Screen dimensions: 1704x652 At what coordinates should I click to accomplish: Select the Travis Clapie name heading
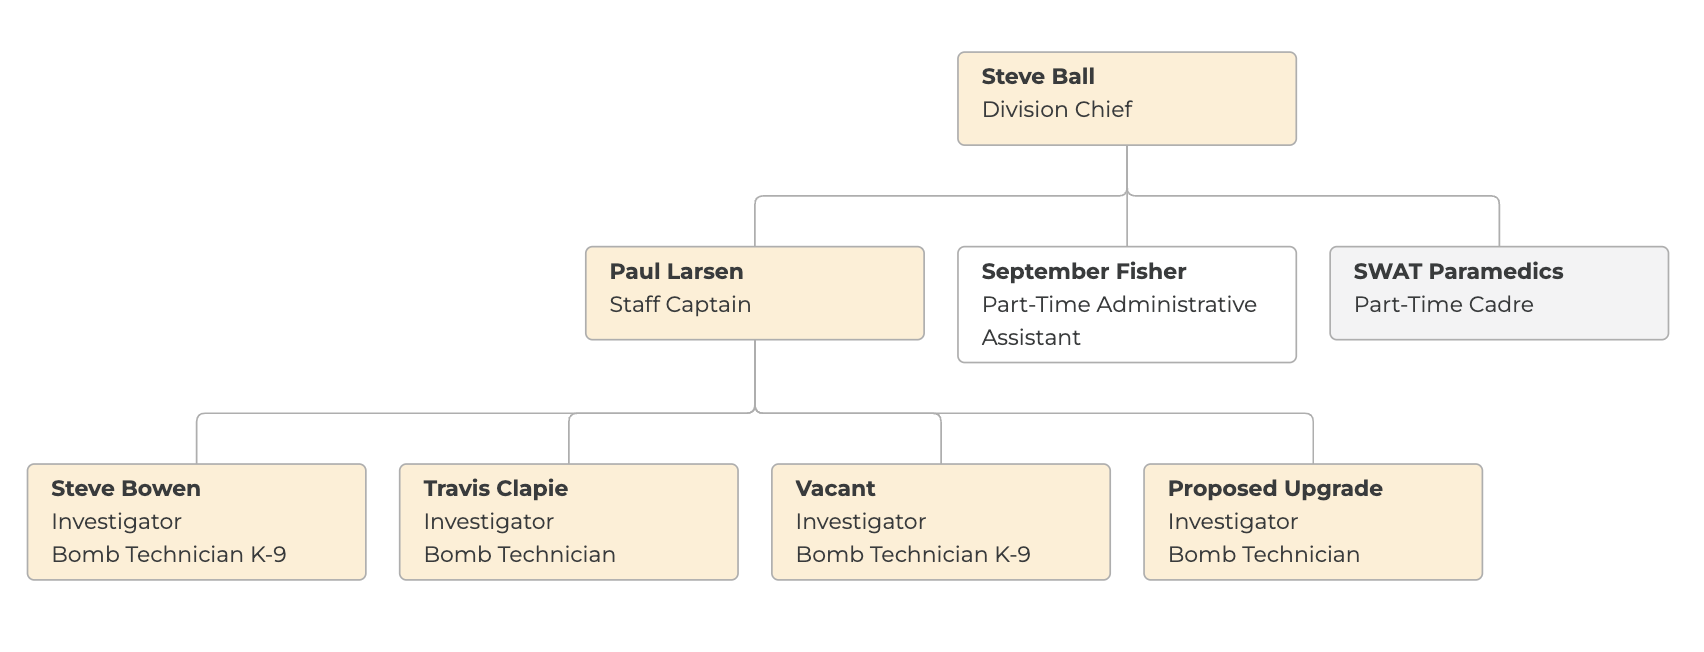coord(495,489)
